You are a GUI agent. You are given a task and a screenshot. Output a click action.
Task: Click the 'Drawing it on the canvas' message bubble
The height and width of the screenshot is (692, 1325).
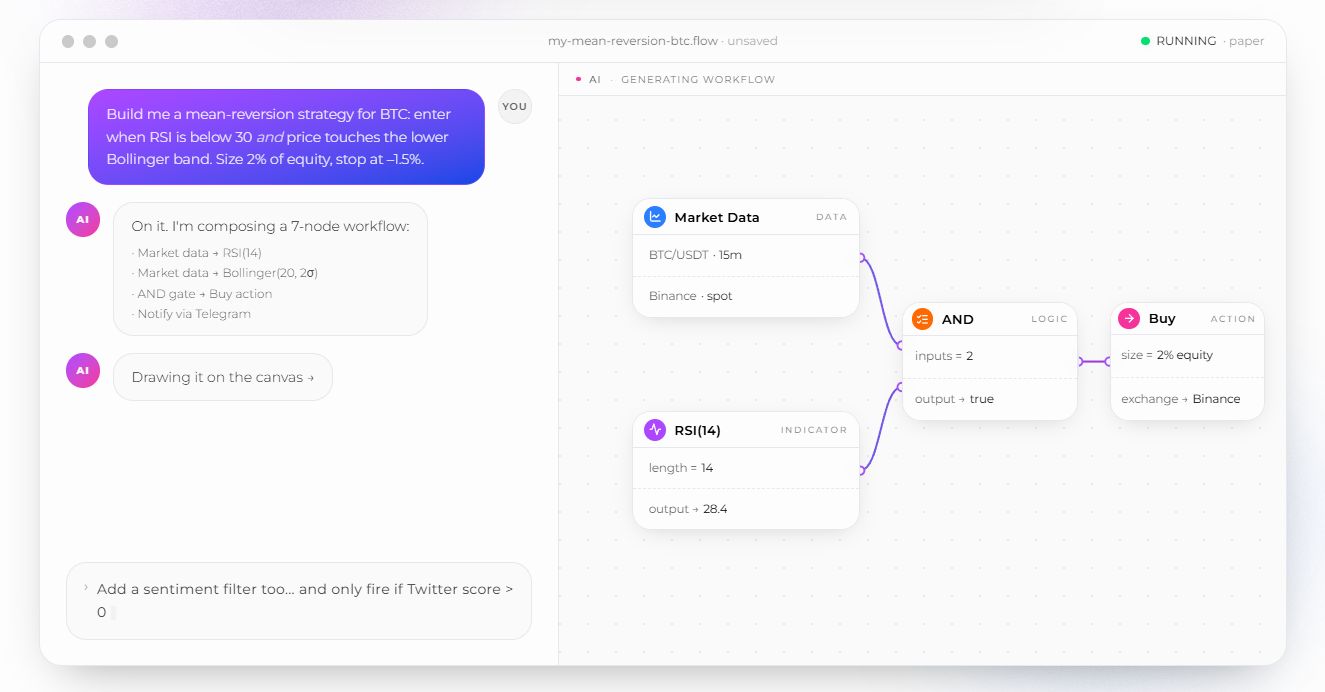coord(222,377)
